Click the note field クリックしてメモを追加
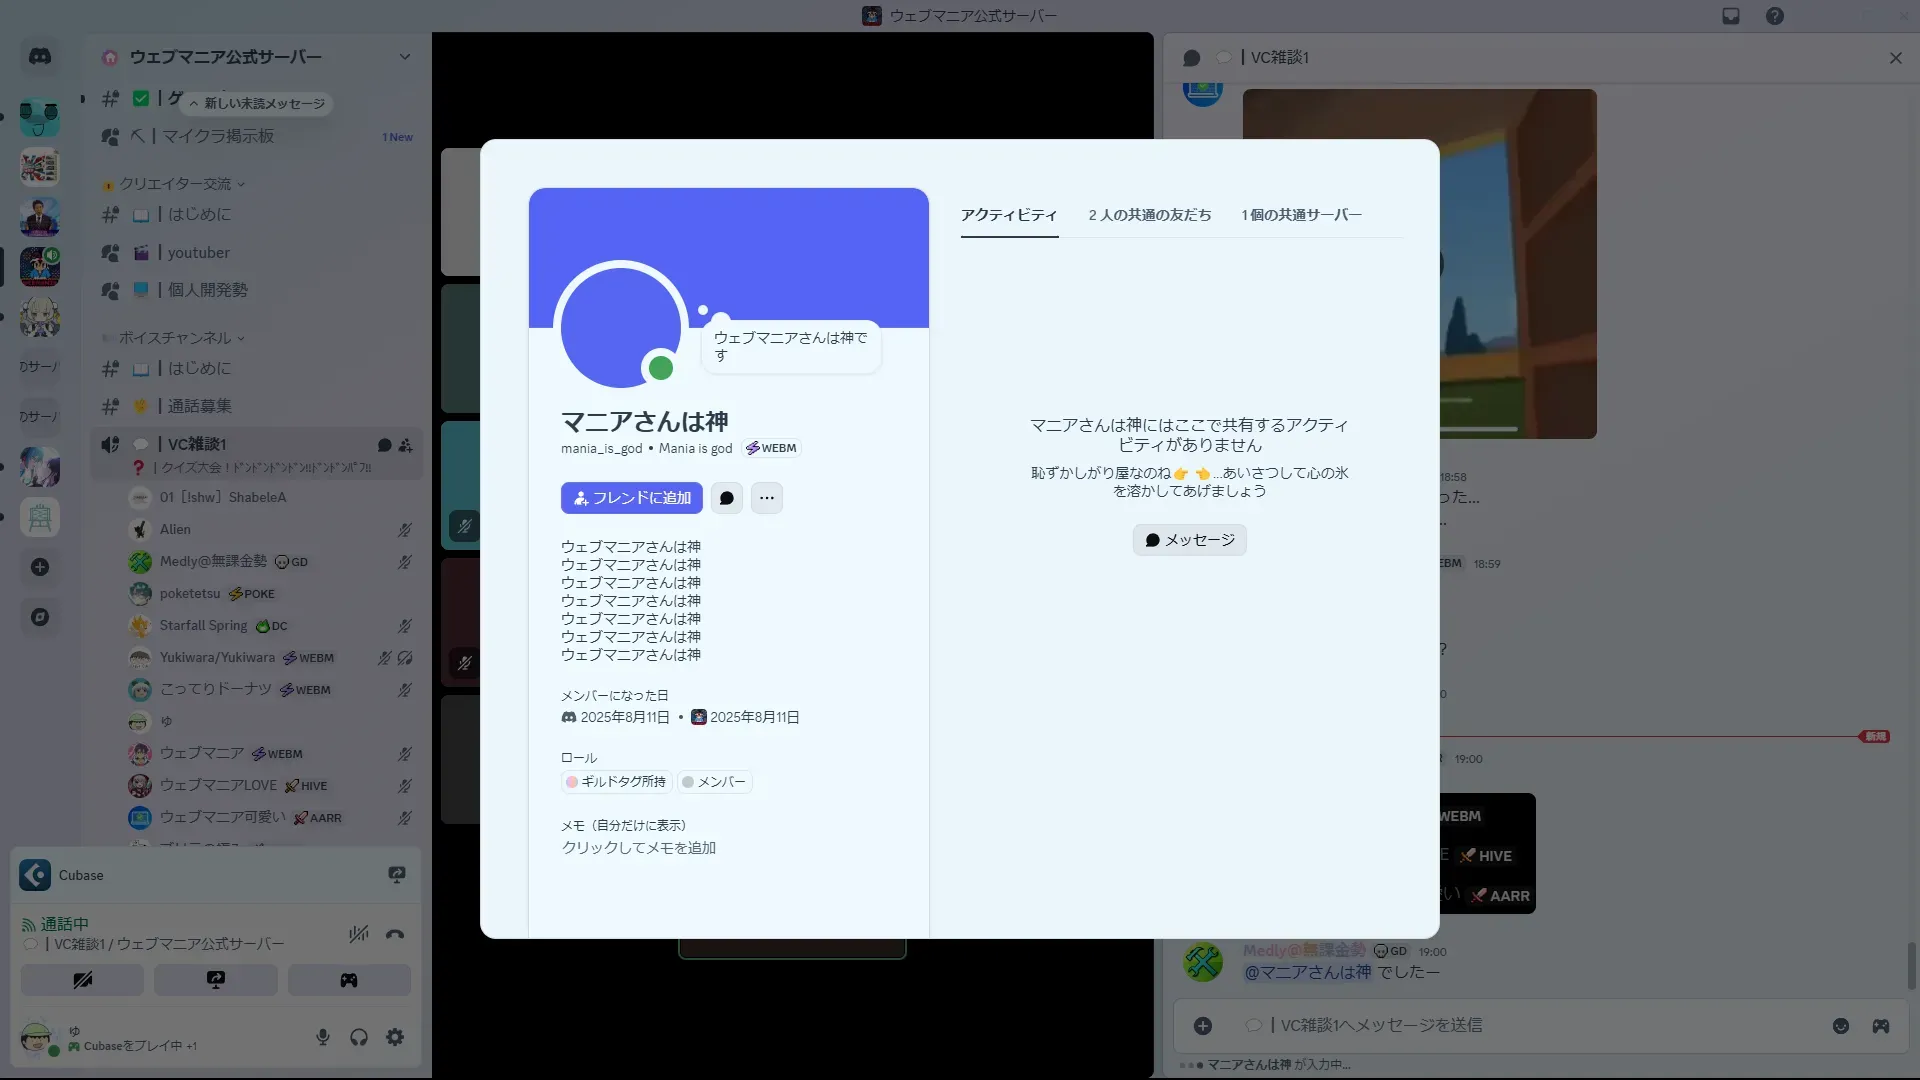 [639, 848]
